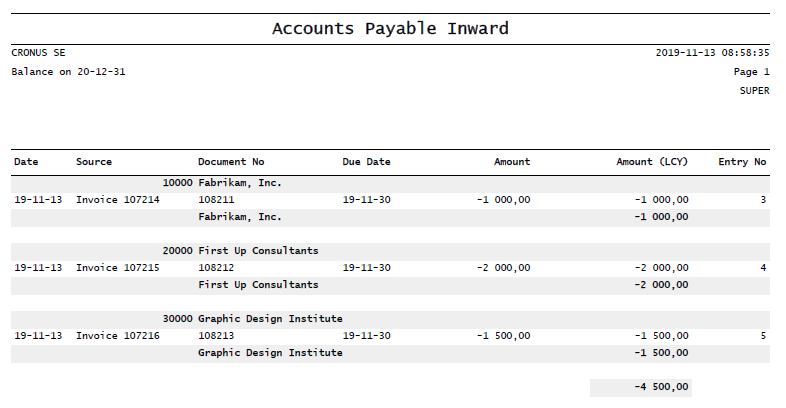The width and height of the screenshot is (786, 408).
Task: Click due date in the 108211 row
Action: click(x=366, y=199)
